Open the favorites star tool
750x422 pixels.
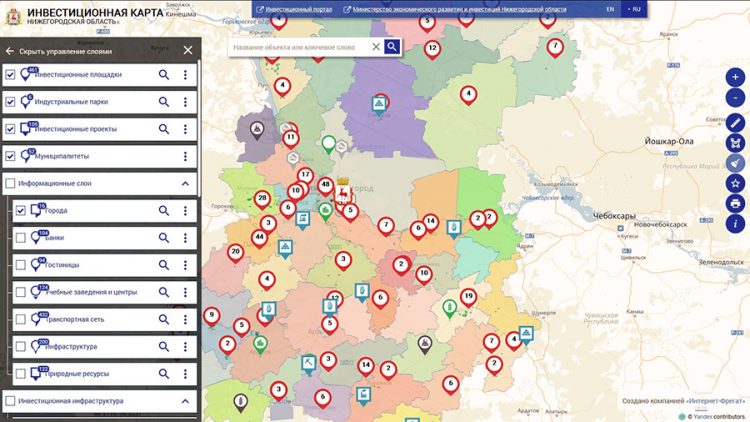coord(735,183)
